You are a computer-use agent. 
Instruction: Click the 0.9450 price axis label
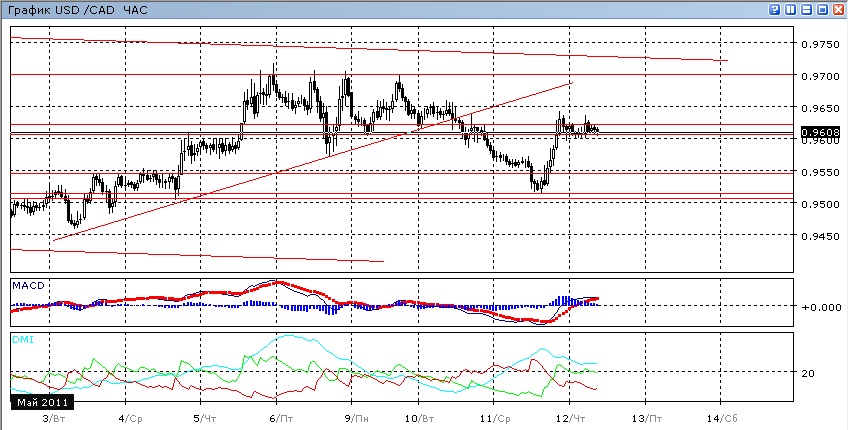click(820, 236)
